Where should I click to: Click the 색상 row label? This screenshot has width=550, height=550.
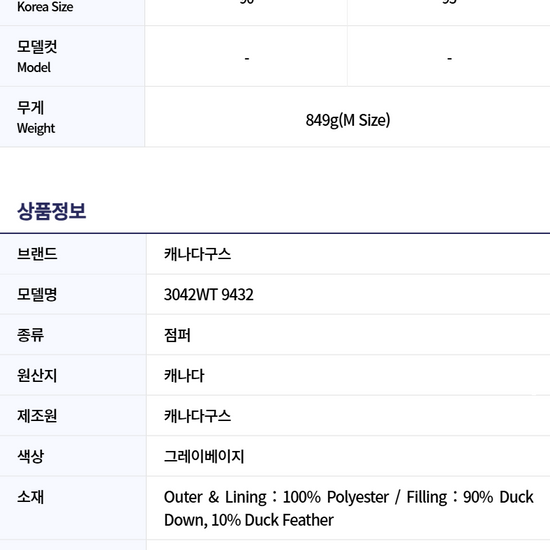(31, 456)
